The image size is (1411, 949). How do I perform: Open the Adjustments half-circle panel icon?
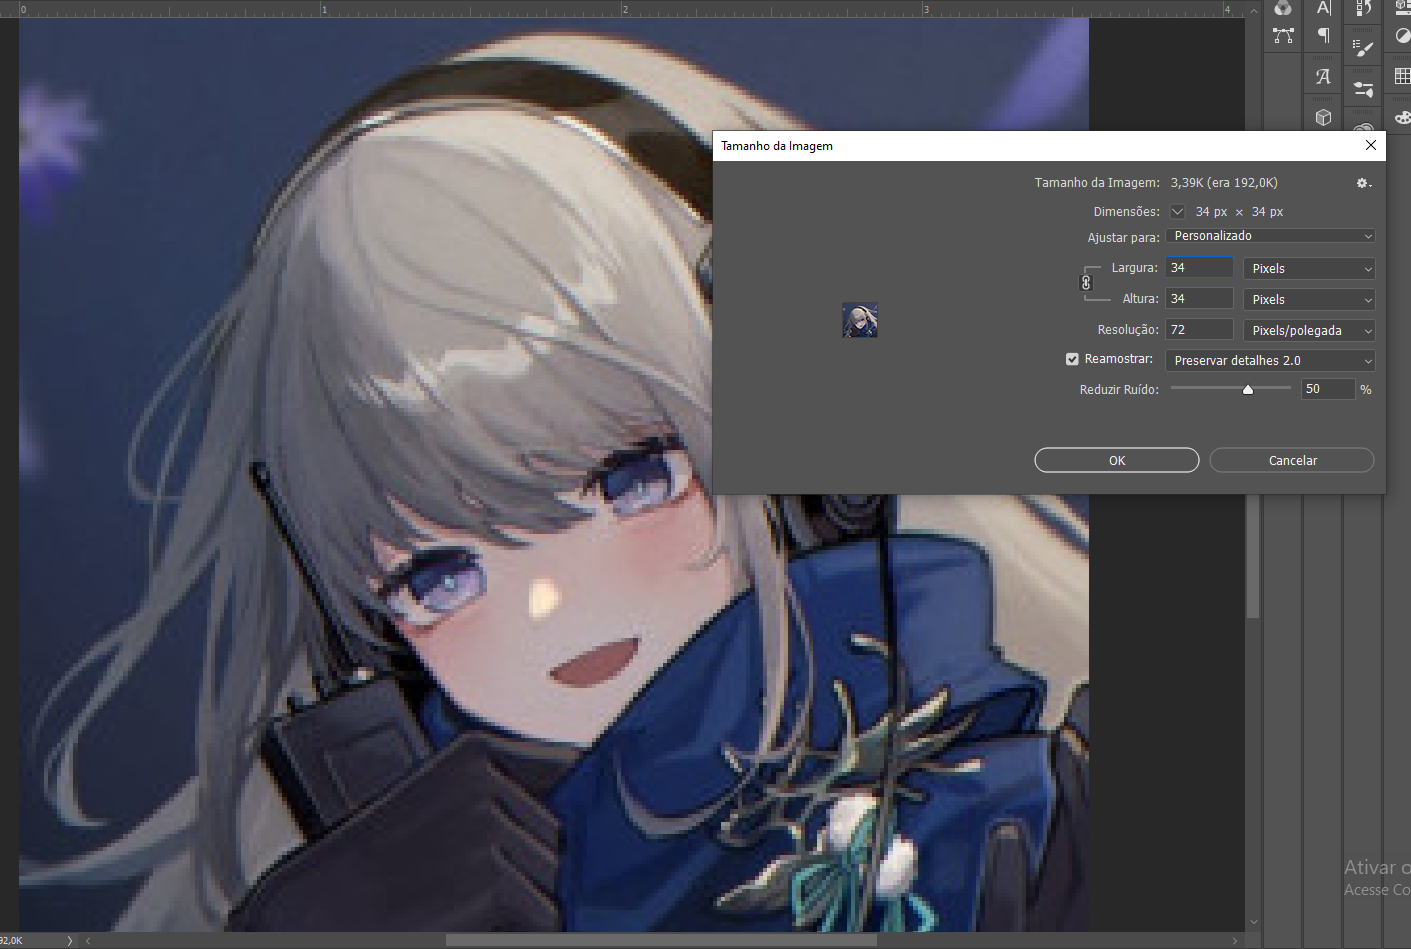(1403, 36)
